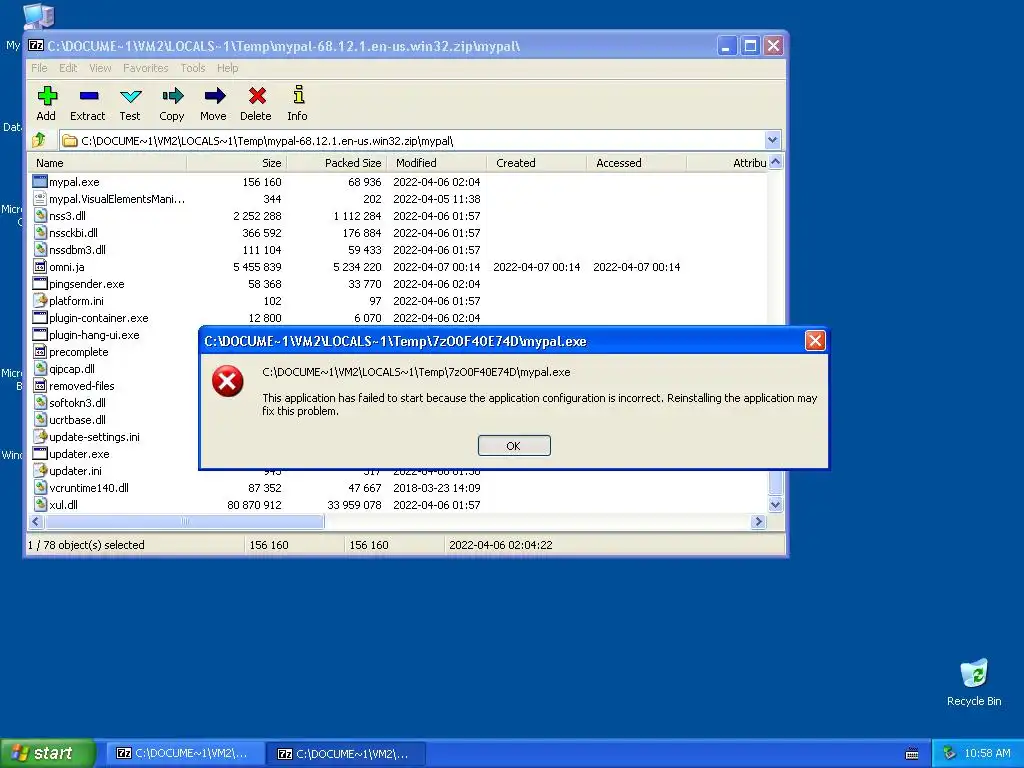This screenshot has width=1024, height=768.
Task: Select the xul.dll file icon
Action: pos(40,504)
